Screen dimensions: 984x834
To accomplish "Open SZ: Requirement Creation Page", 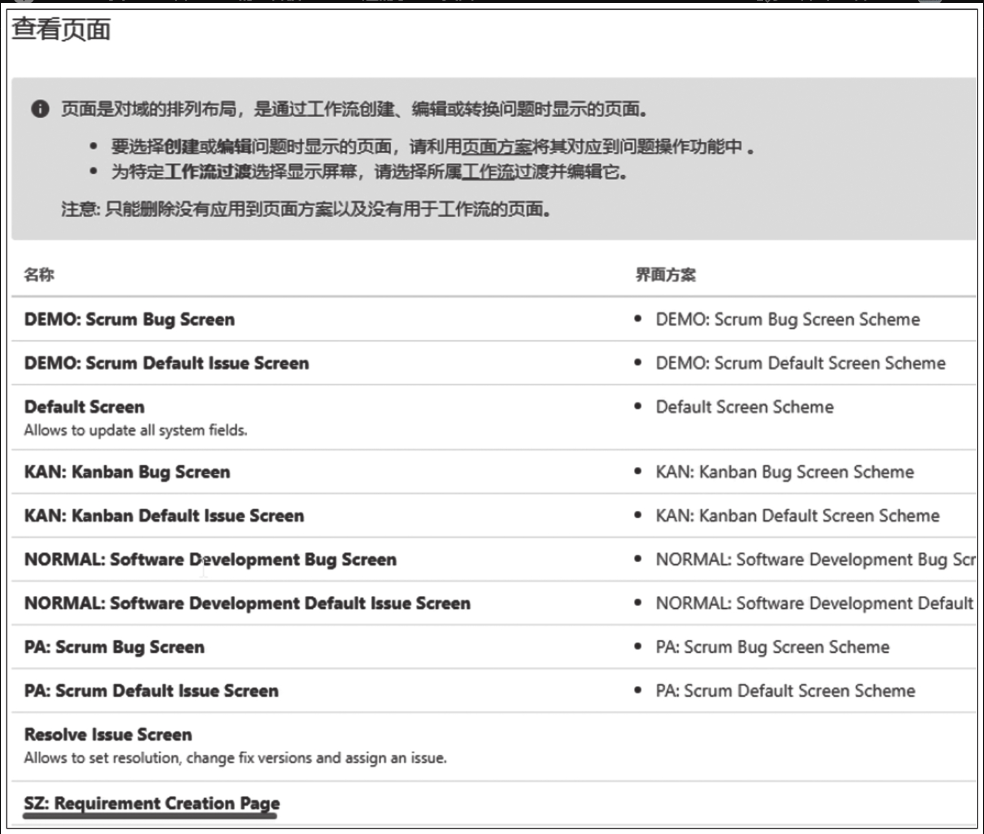I will tap(152, 803).
